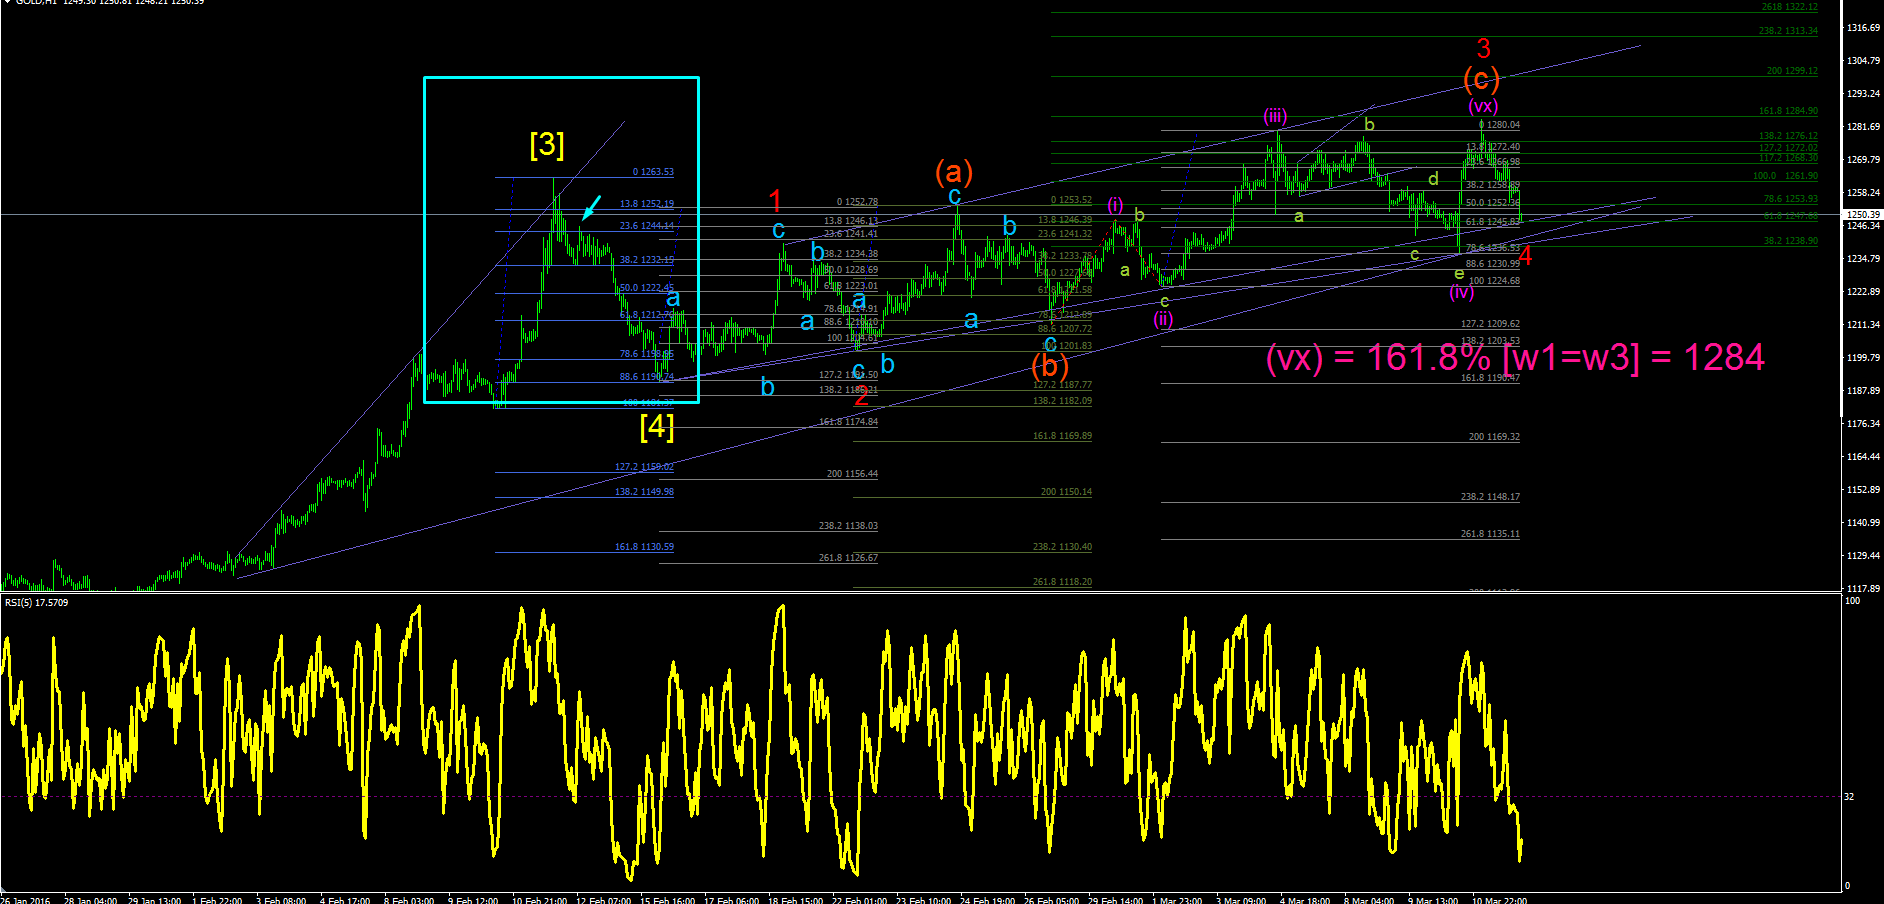
Task: Click the 1293.24 price axis label
Action: [x=1863, y=94]
